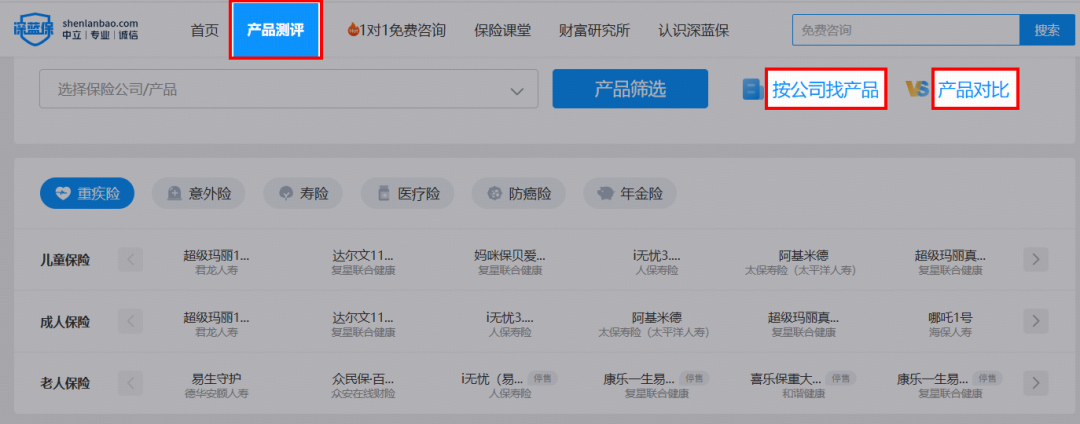Click the piggy bank icon in 年金险
1080x424 pixels.
pyautogui.click(x=606, y=194)
